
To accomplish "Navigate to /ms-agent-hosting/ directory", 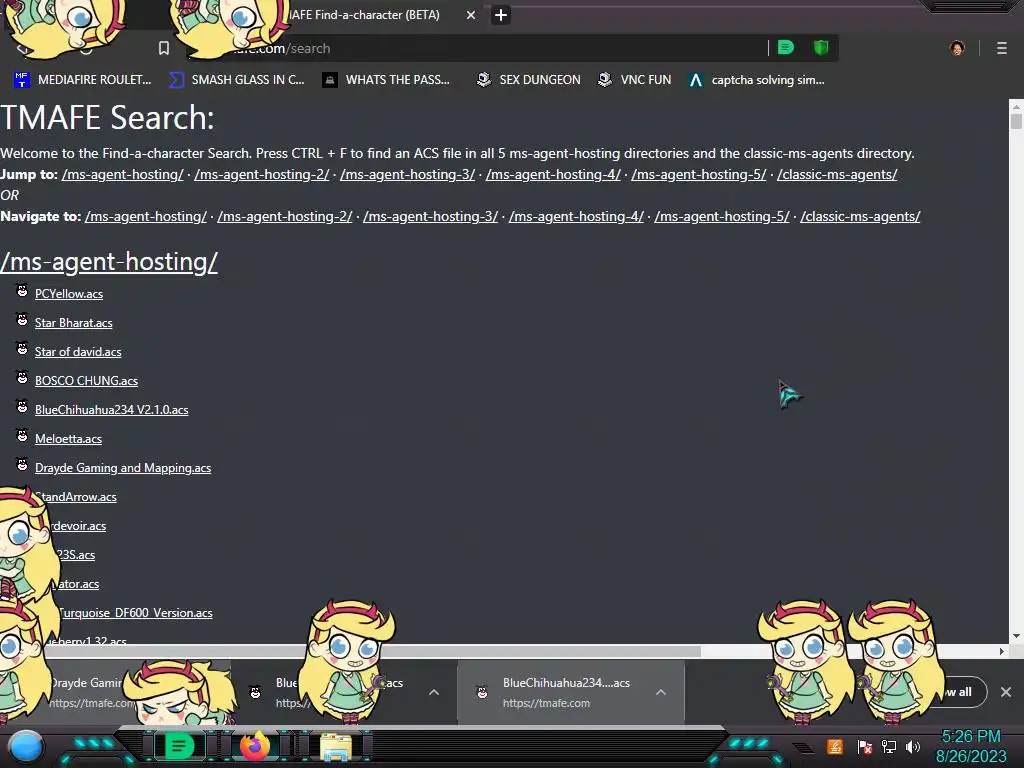I will point(146,216).
